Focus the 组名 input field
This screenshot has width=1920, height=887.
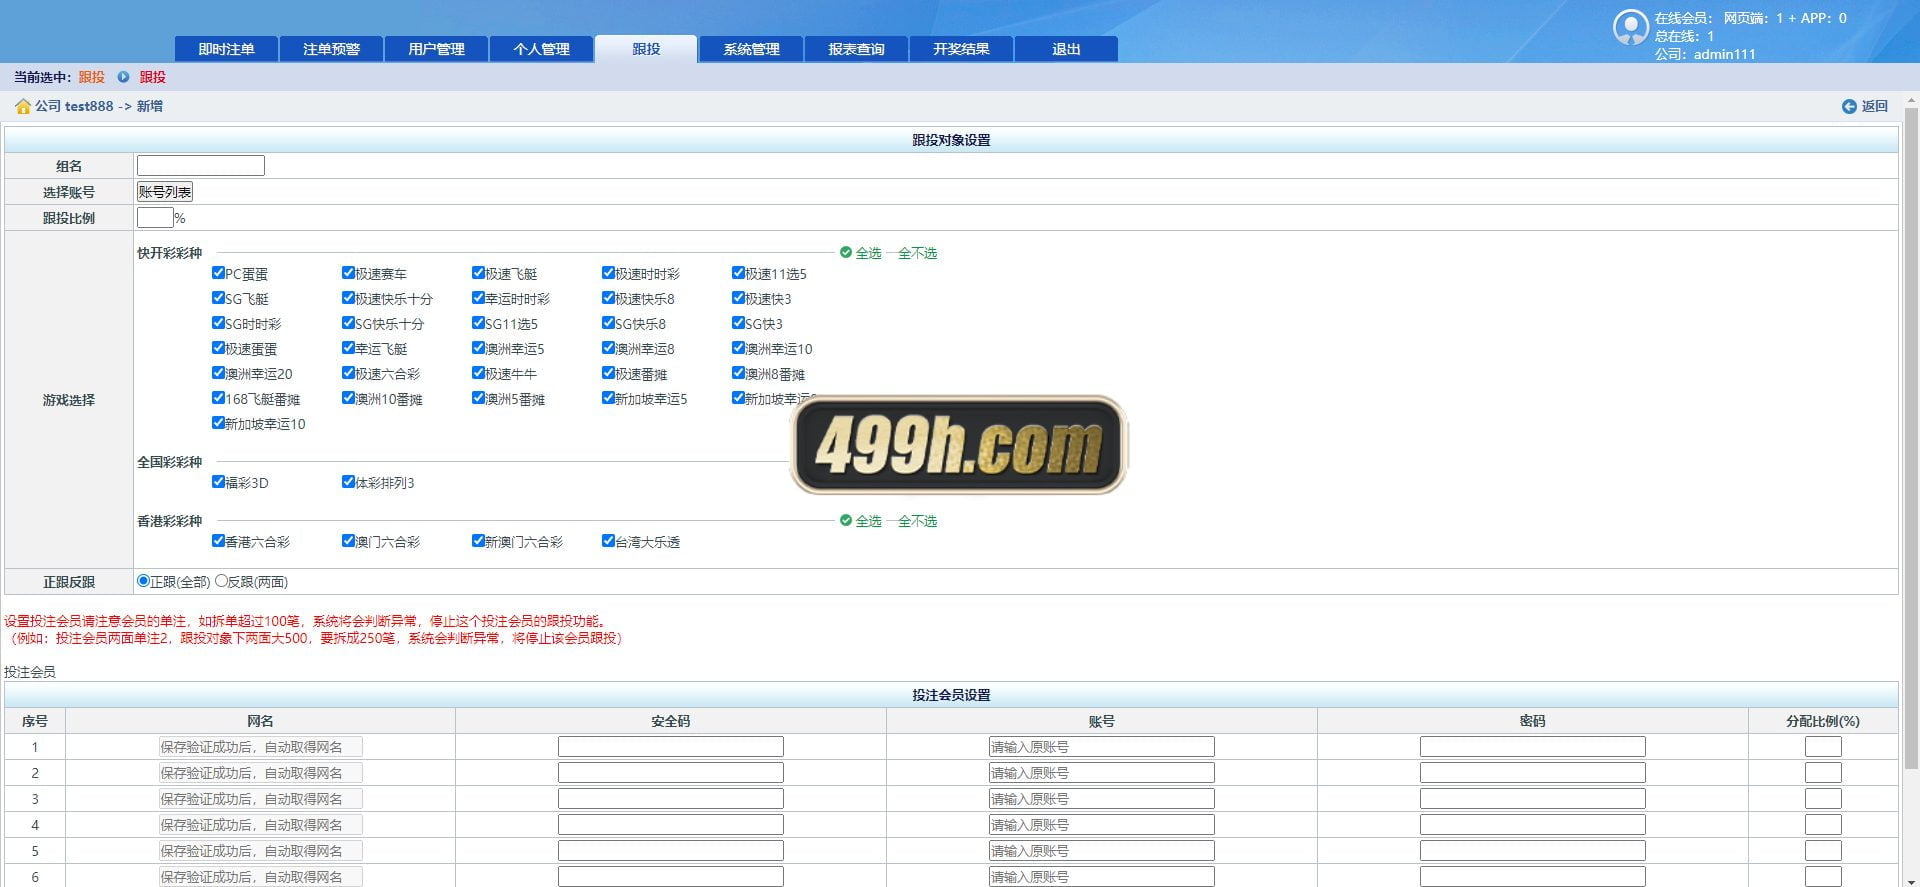(201, 166)
